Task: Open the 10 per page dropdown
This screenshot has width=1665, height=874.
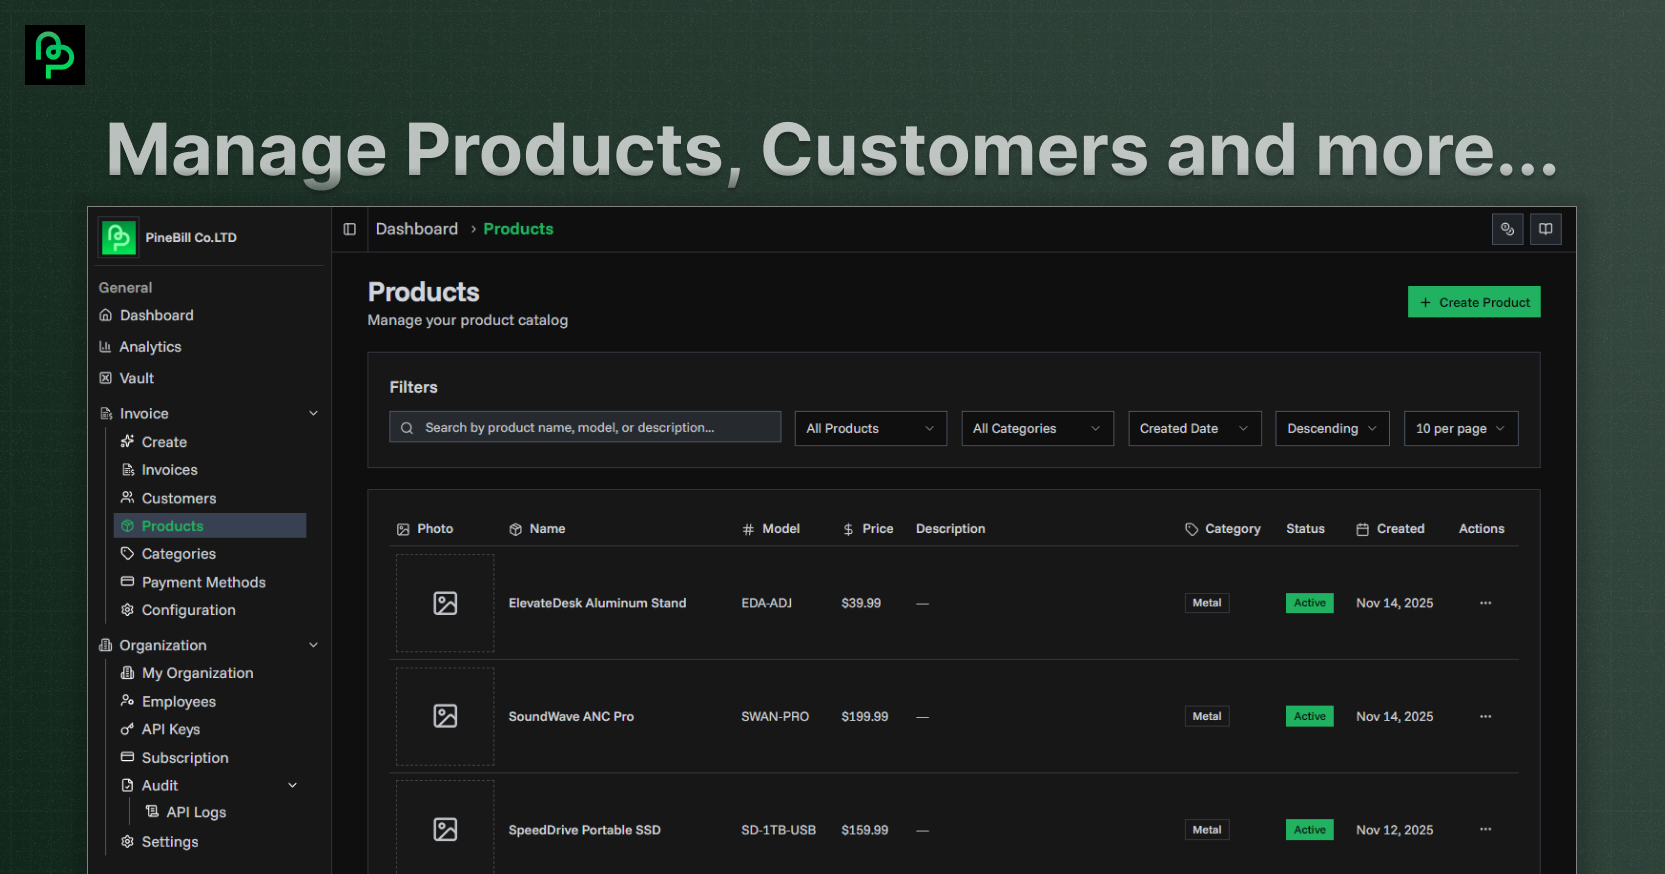Action: [x=1460, y=428]
